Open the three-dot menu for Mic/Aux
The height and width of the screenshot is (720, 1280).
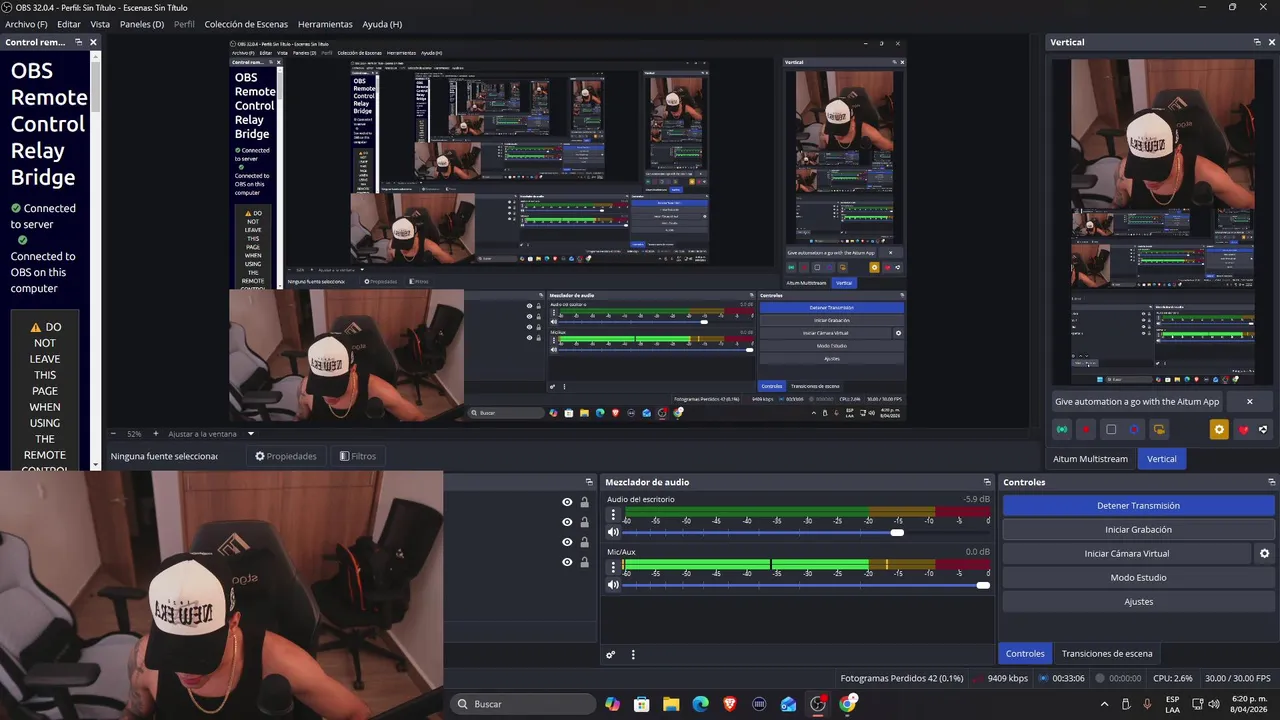[614, 568]
